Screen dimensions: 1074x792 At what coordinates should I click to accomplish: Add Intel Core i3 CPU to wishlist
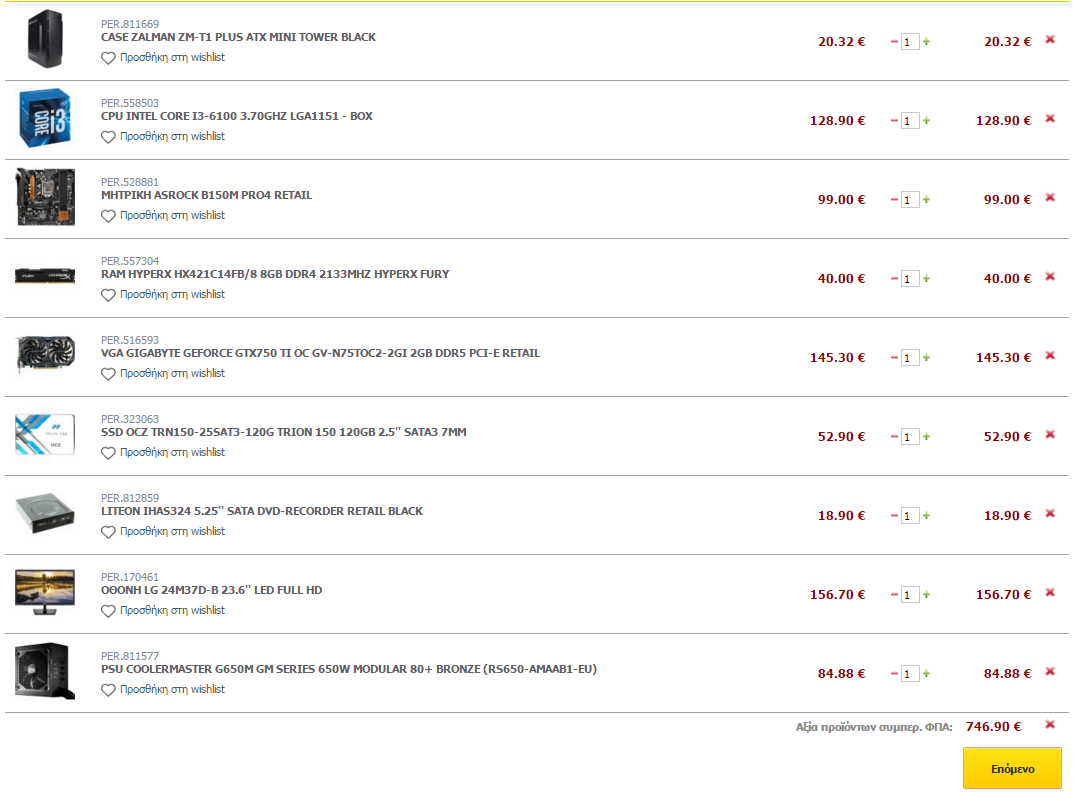163,136
